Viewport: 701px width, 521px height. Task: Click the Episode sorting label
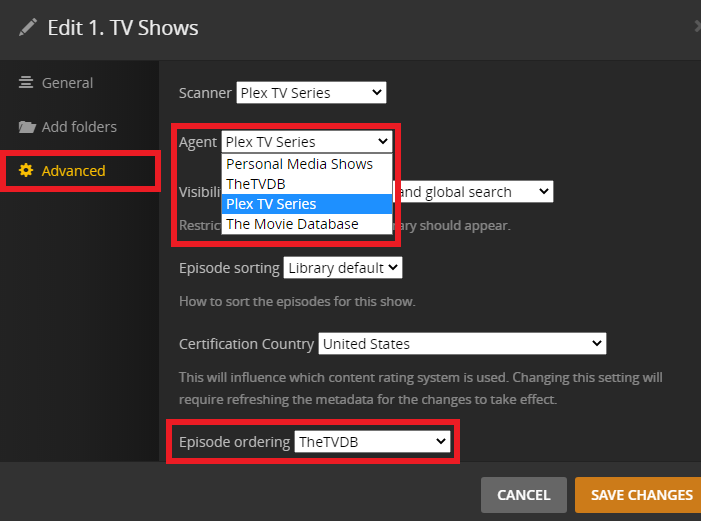229,268
